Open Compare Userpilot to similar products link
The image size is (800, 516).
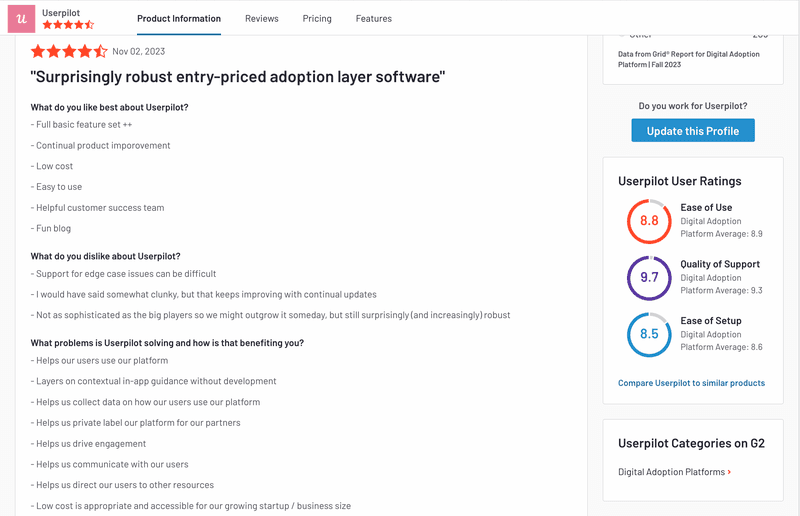691,383
